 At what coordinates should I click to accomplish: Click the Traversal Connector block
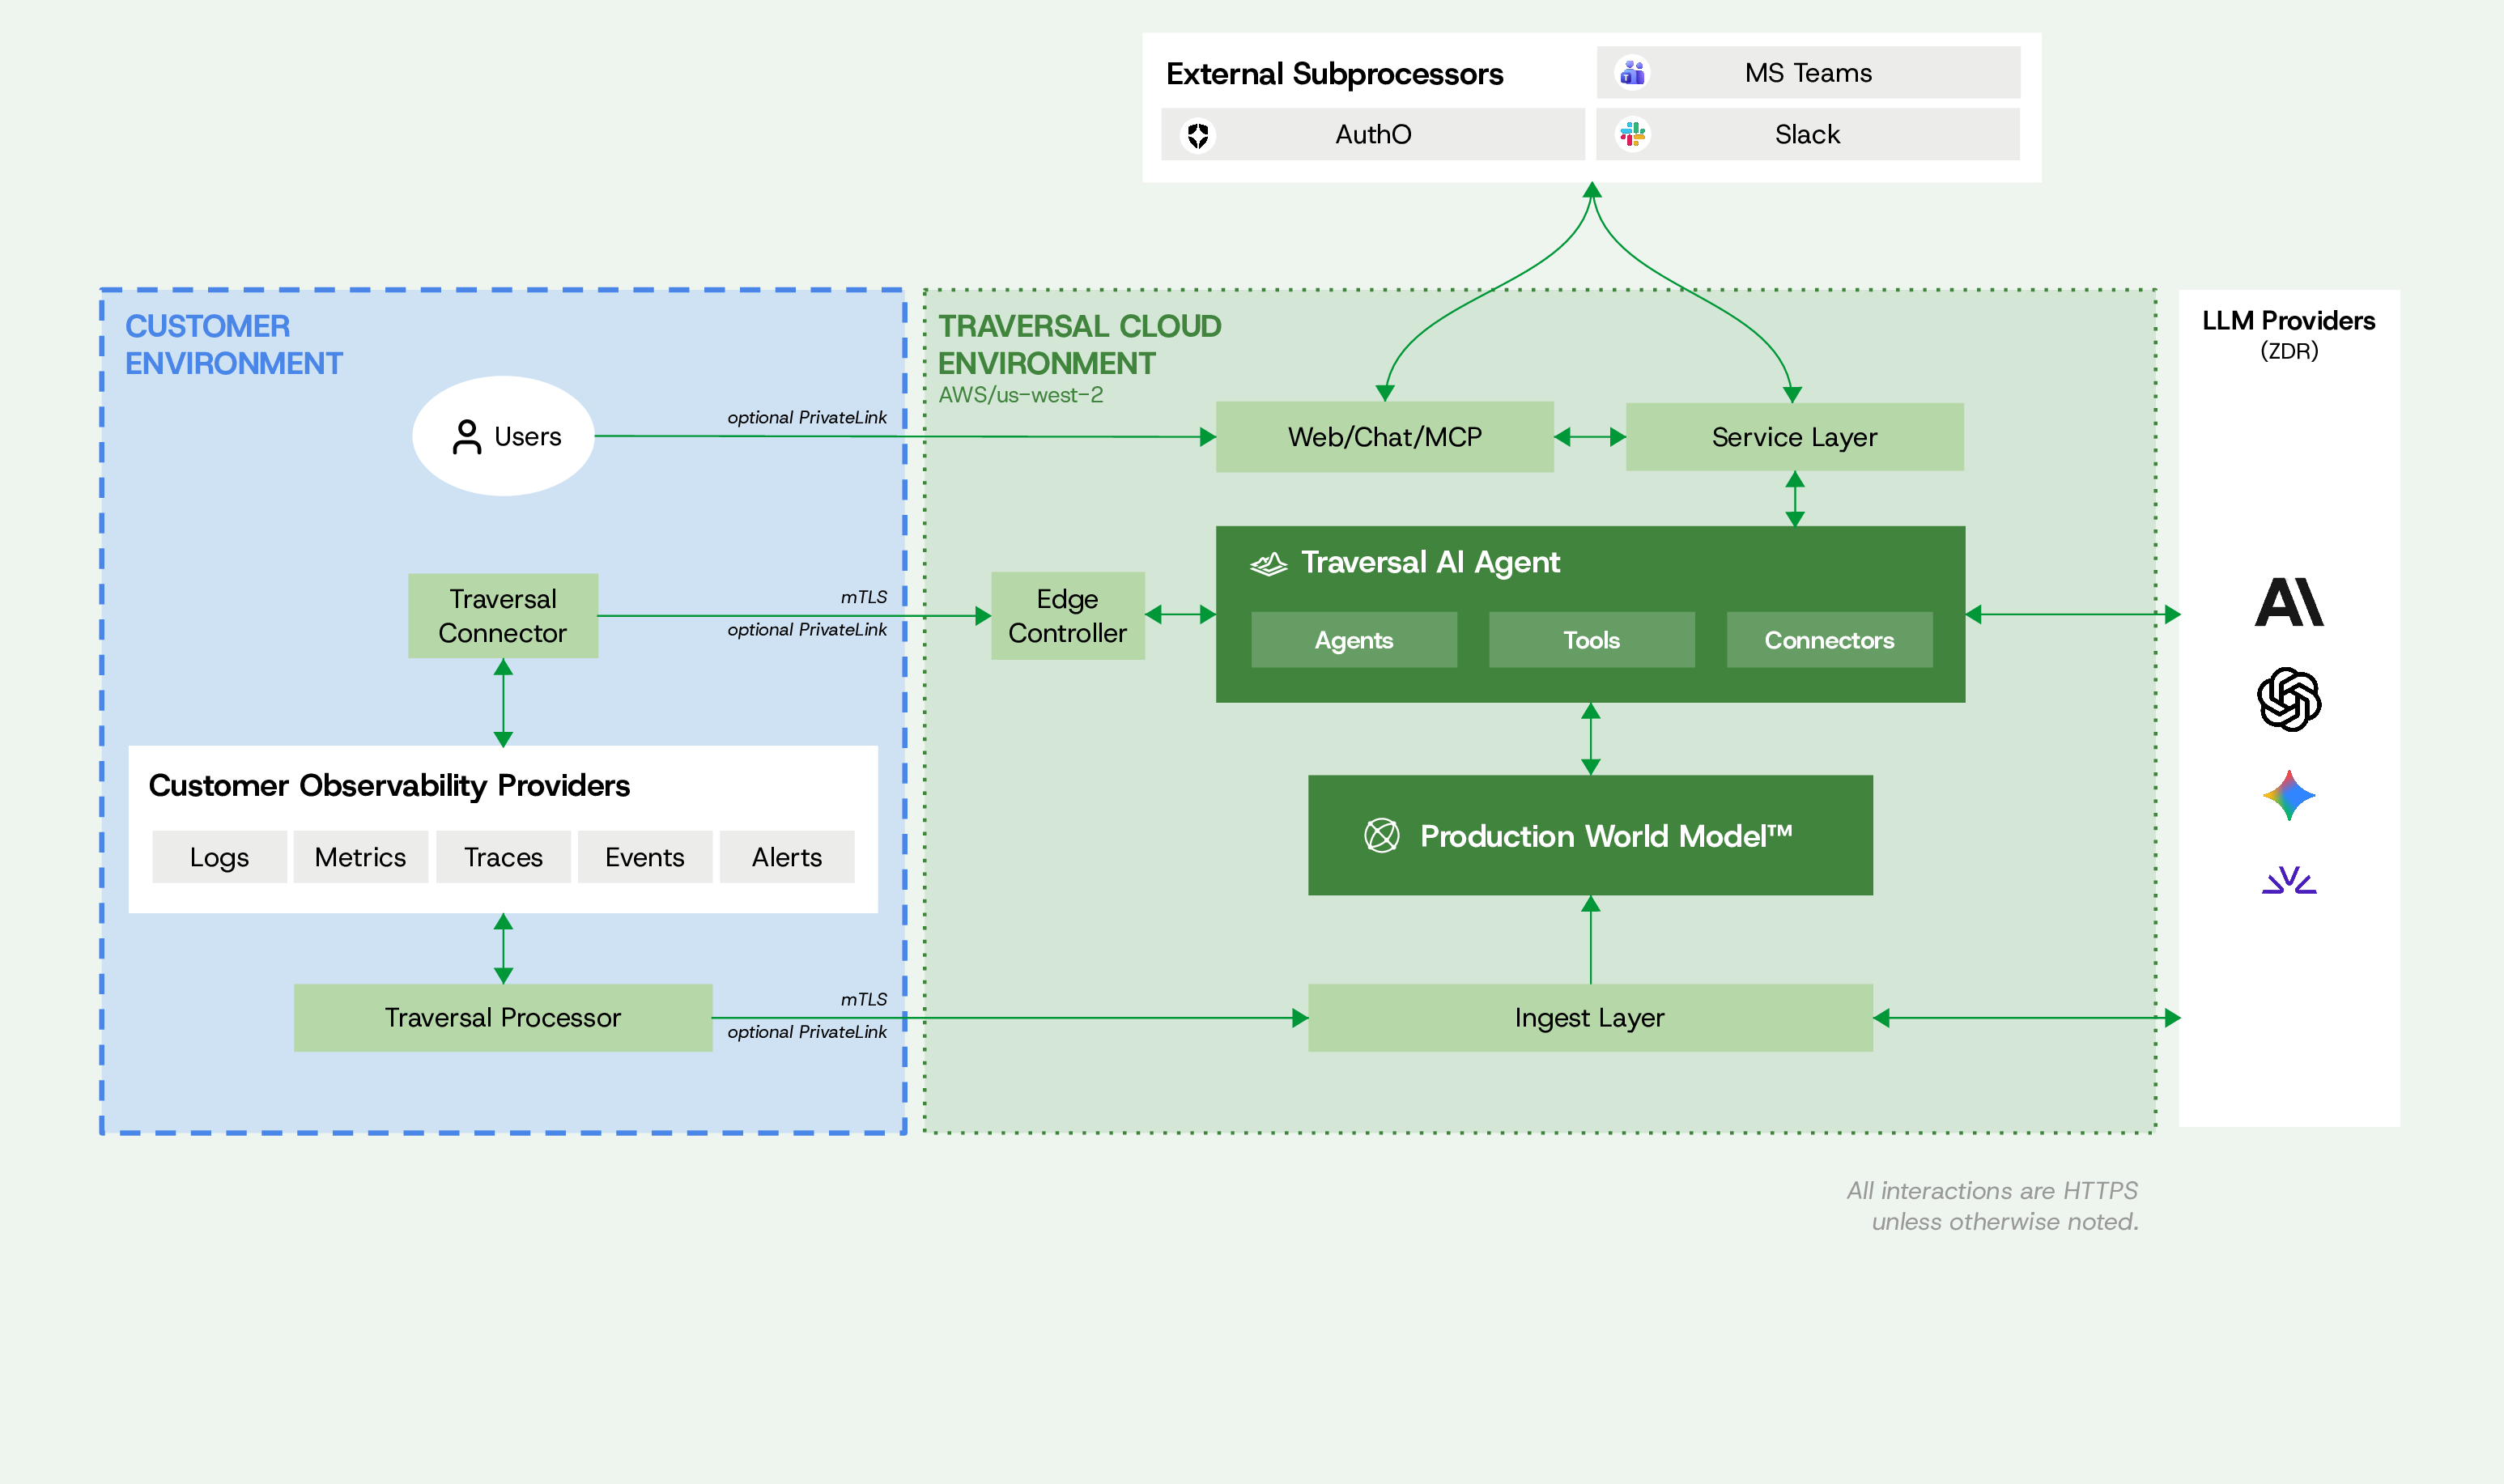coord(502,615)
